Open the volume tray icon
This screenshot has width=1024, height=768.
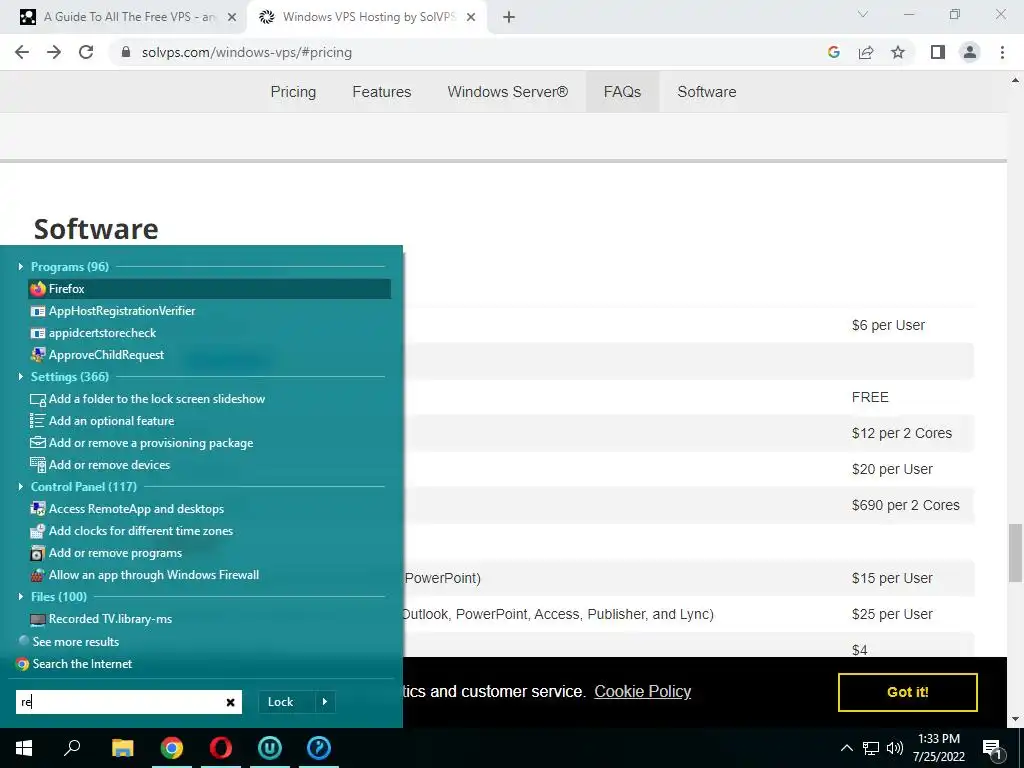895,748
